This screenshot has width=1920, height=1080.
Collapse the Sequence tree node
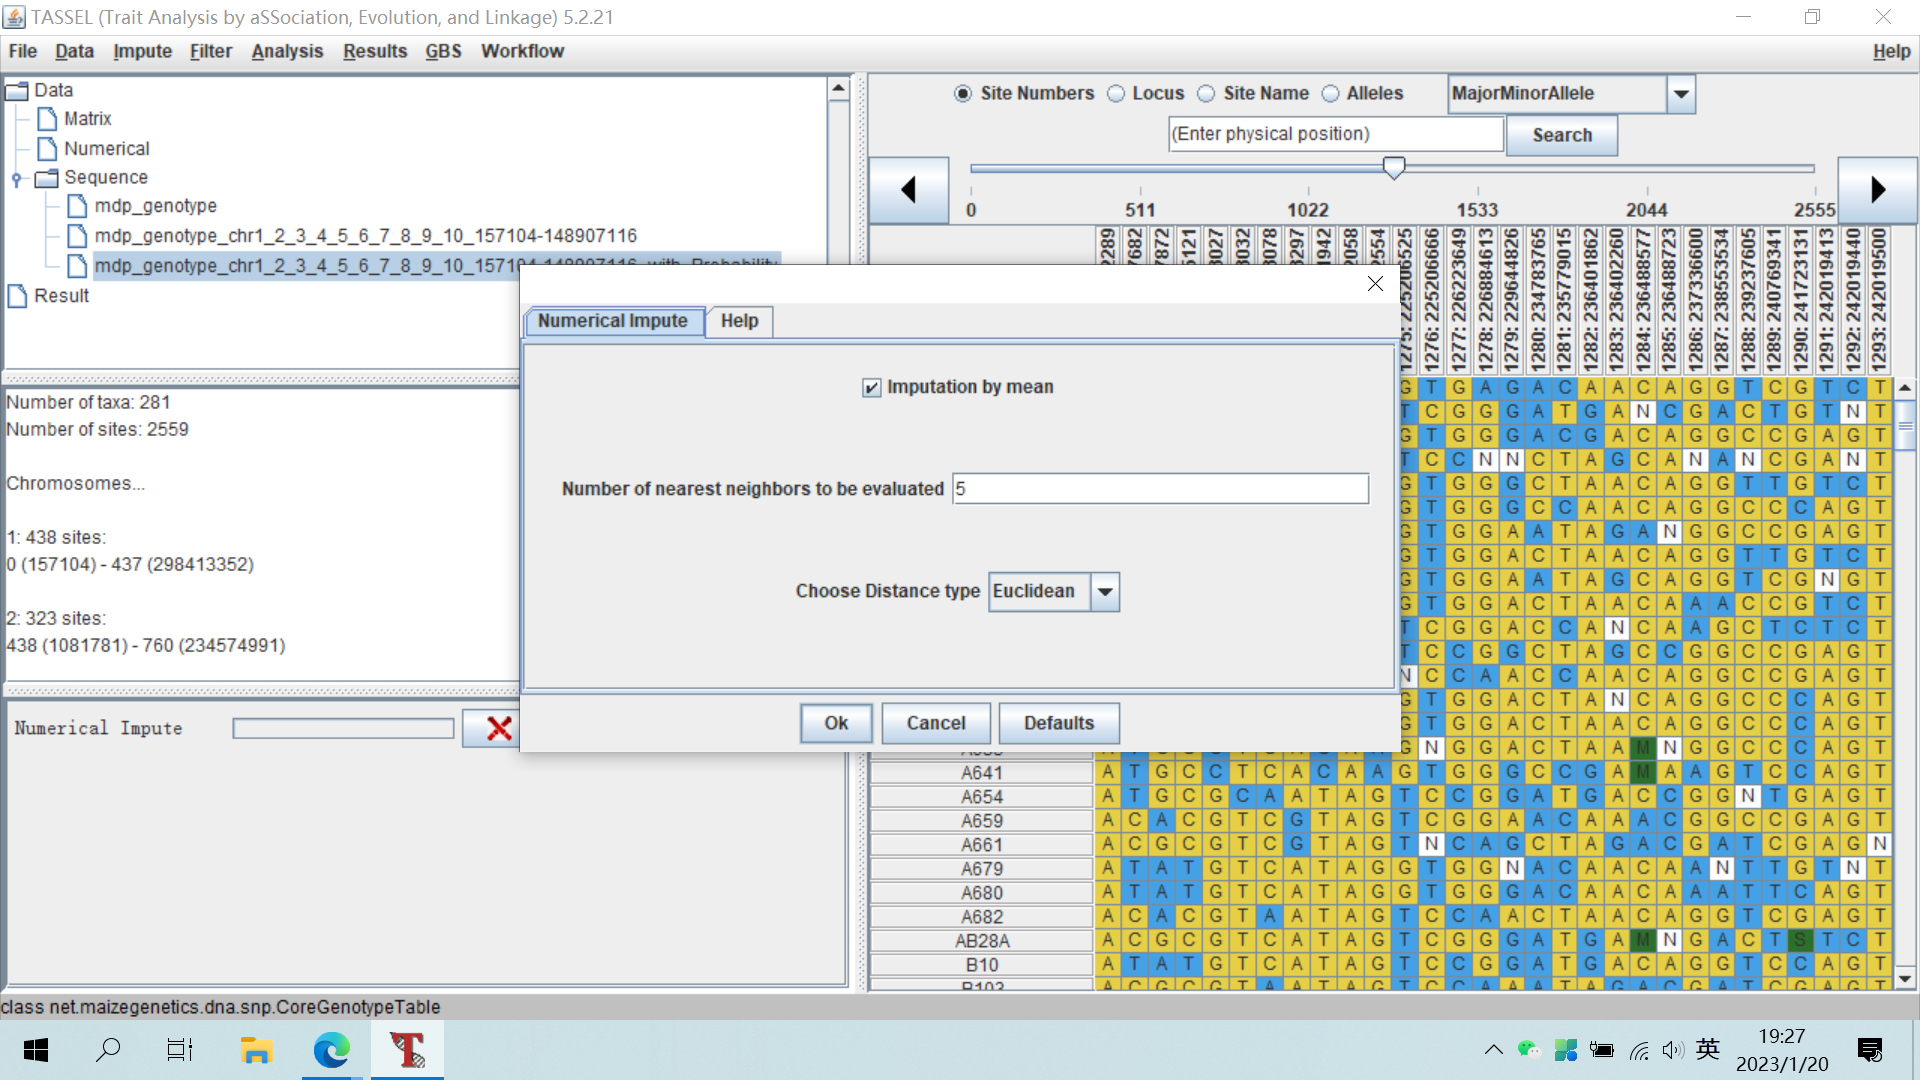(17, 179)
